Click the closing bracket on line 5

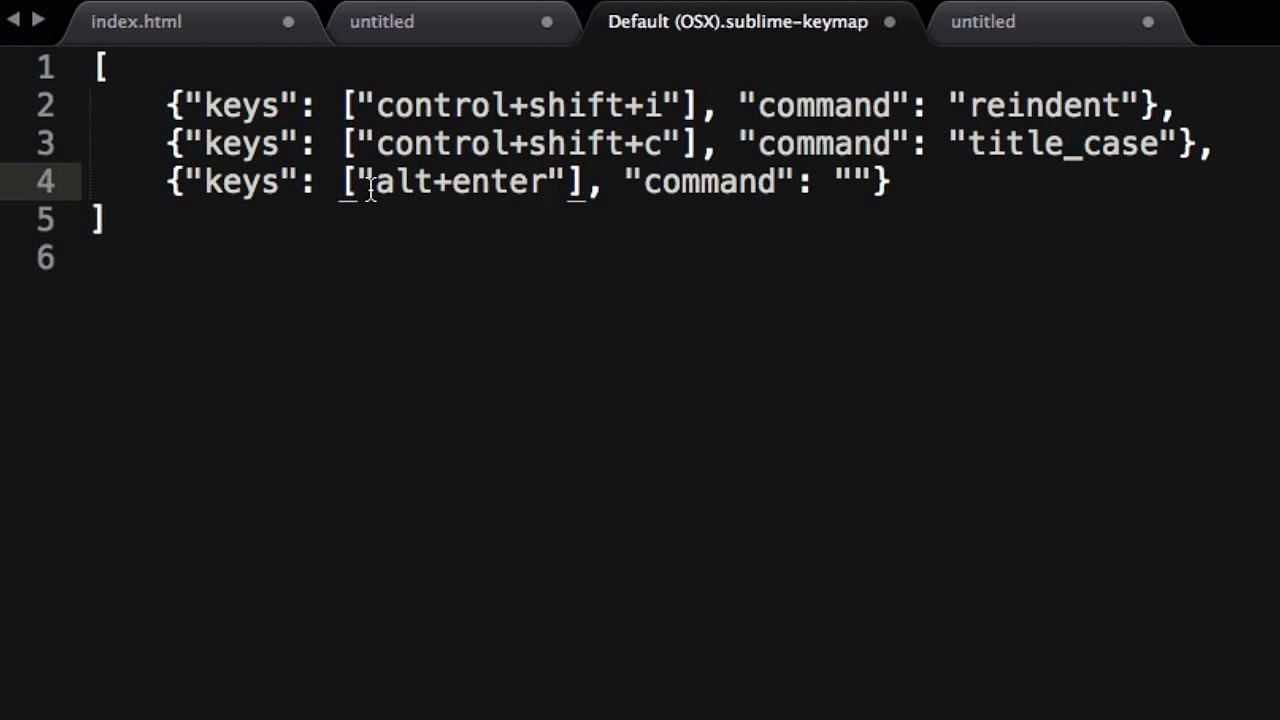click(x=97, y=219)
